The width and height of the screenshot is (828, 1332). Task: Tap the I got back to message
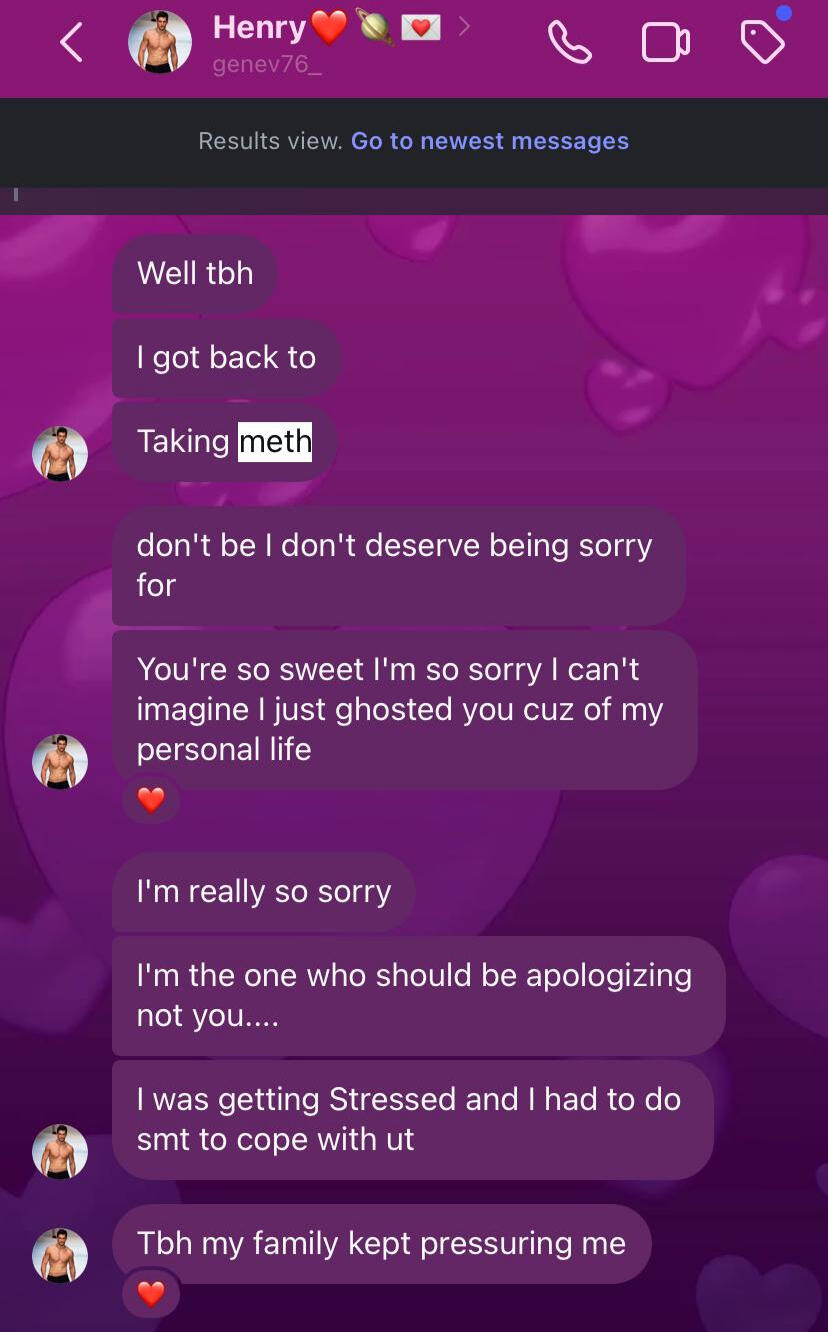point(226,357)
